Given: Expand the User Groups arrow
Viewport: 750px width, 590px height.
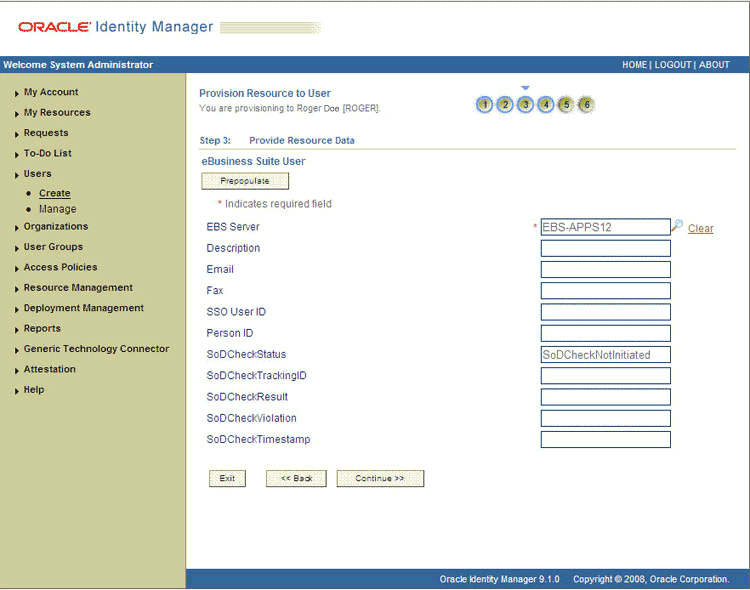Looking at the screenshot, I should click(x=17, y=248).
